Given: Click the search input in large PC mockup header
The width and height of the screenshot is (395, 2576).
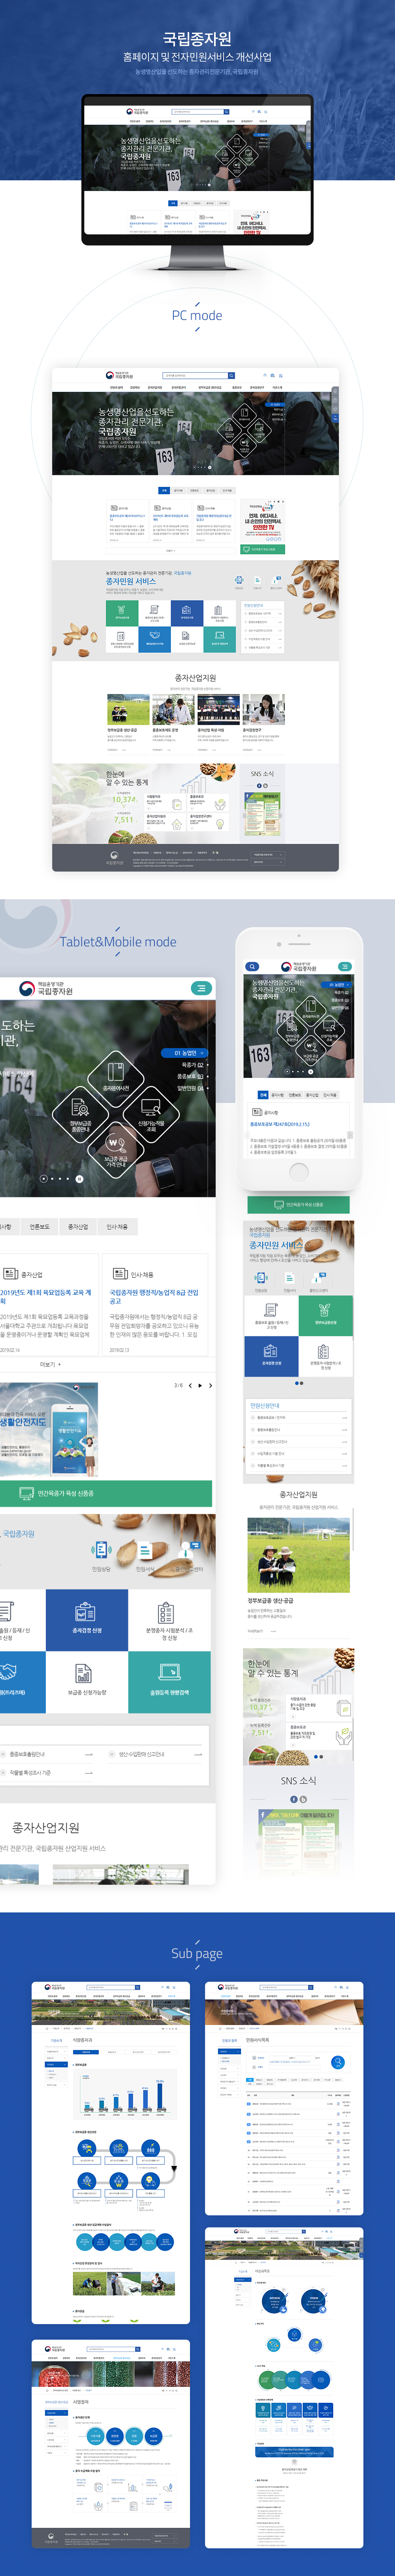Looking at the screenshot, I should (x=195, y=376).
